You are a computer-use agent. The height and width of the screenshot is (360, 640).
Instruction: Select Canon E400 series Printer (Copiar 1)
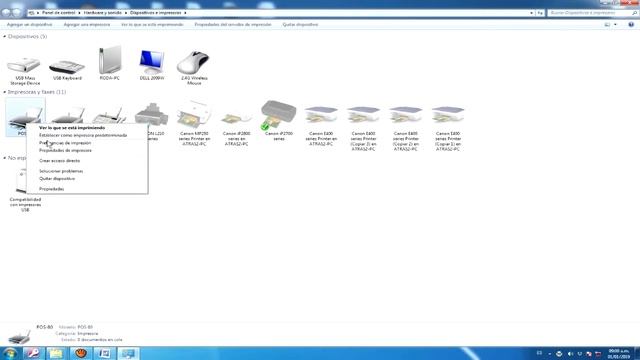(x=448, y=129)
